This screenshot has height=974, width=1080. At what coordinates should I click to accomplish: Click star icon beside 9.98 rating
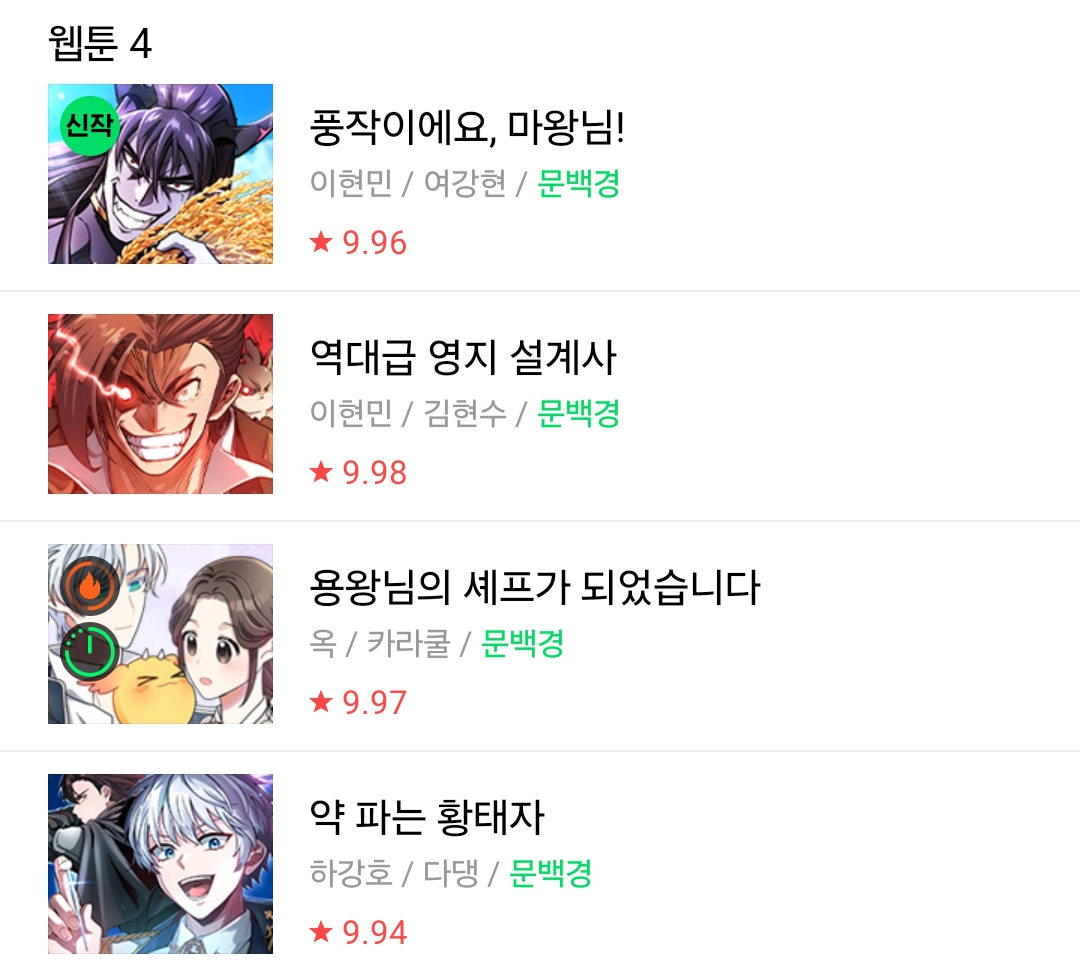coord(321,472)
